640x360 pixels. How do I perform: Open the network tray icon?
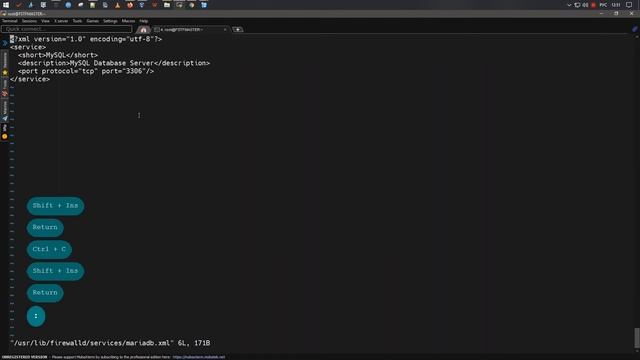(x=577, y=5)
